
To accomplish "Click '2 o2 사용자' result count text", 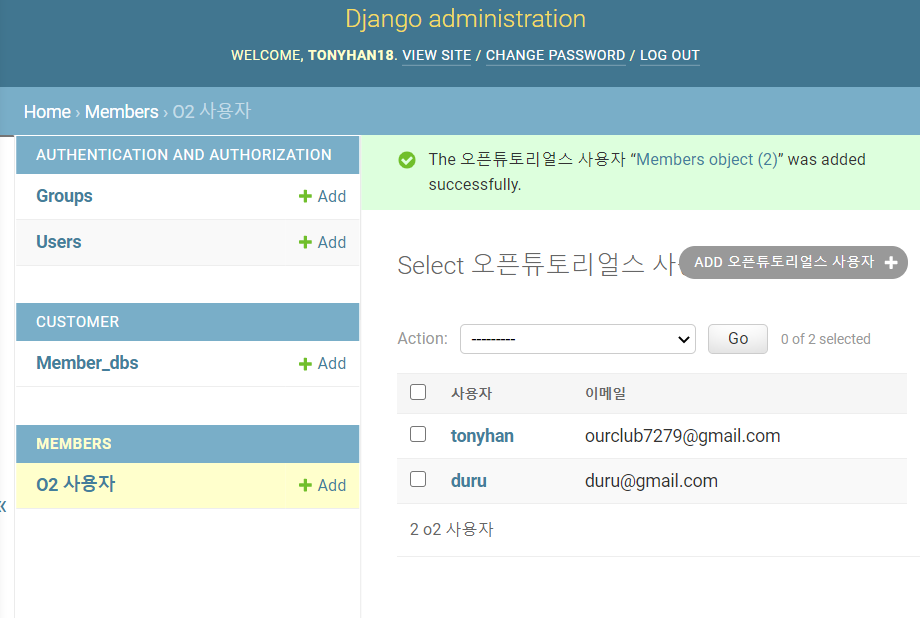I will tap(451, 529).
